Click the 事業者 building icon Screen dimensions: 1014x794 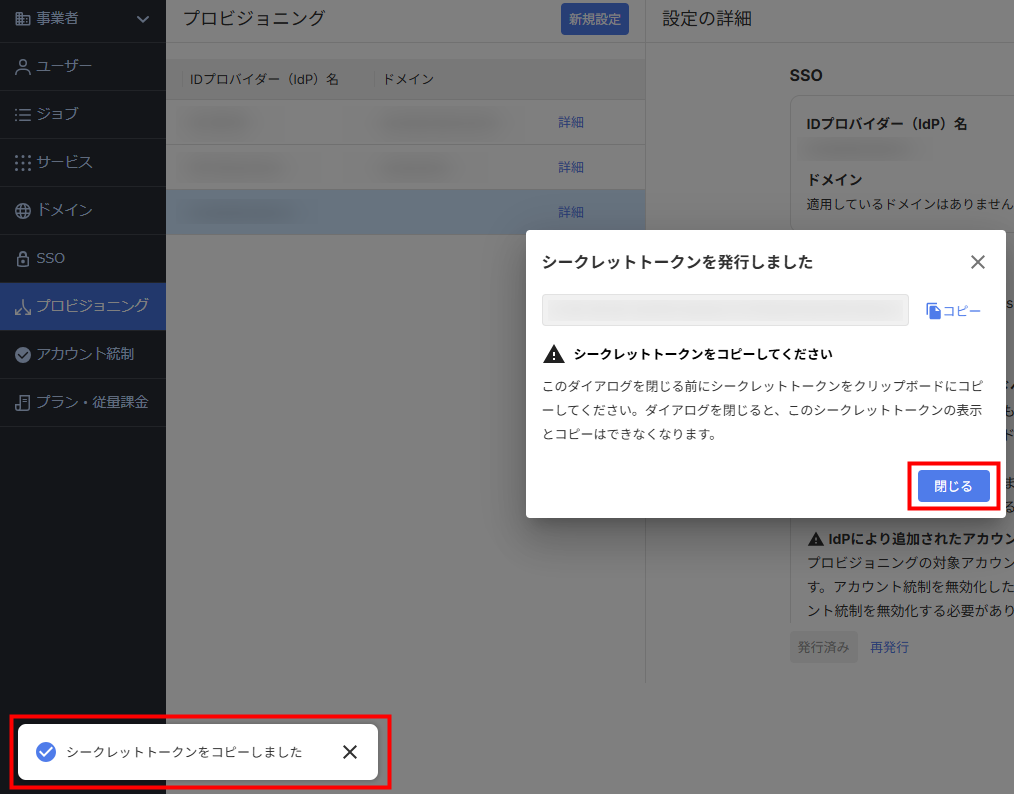[23, 19]
